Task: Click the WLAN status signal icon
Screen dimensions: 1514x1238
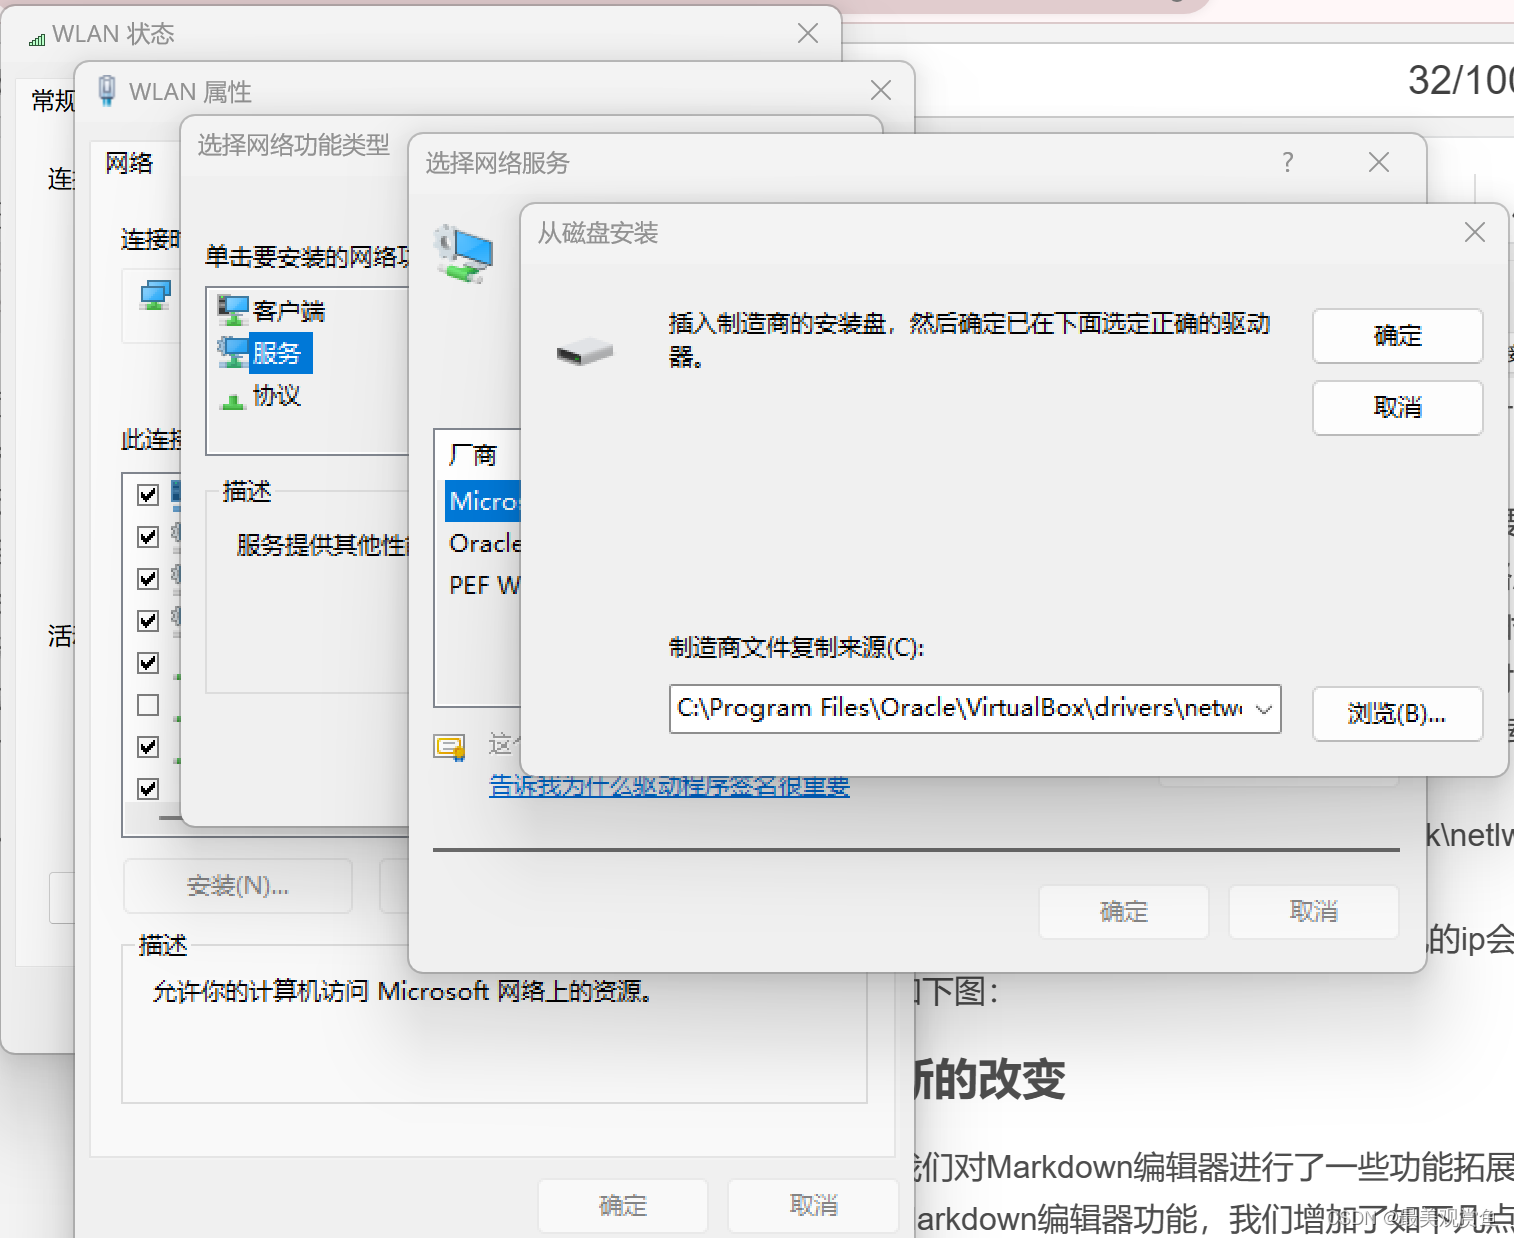Action: [37, 38]
